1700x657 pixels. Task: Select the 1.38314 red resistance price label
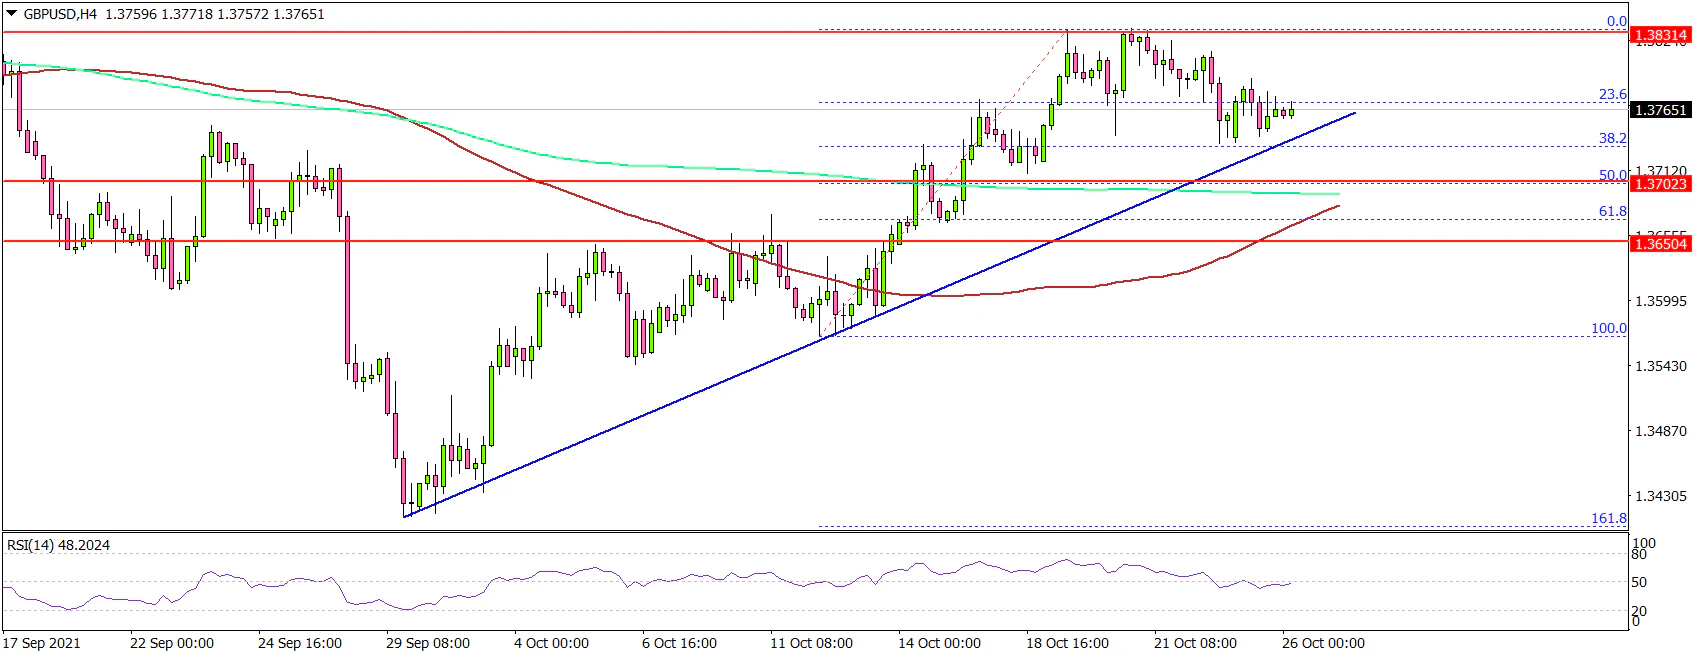tap(1659, 35)
